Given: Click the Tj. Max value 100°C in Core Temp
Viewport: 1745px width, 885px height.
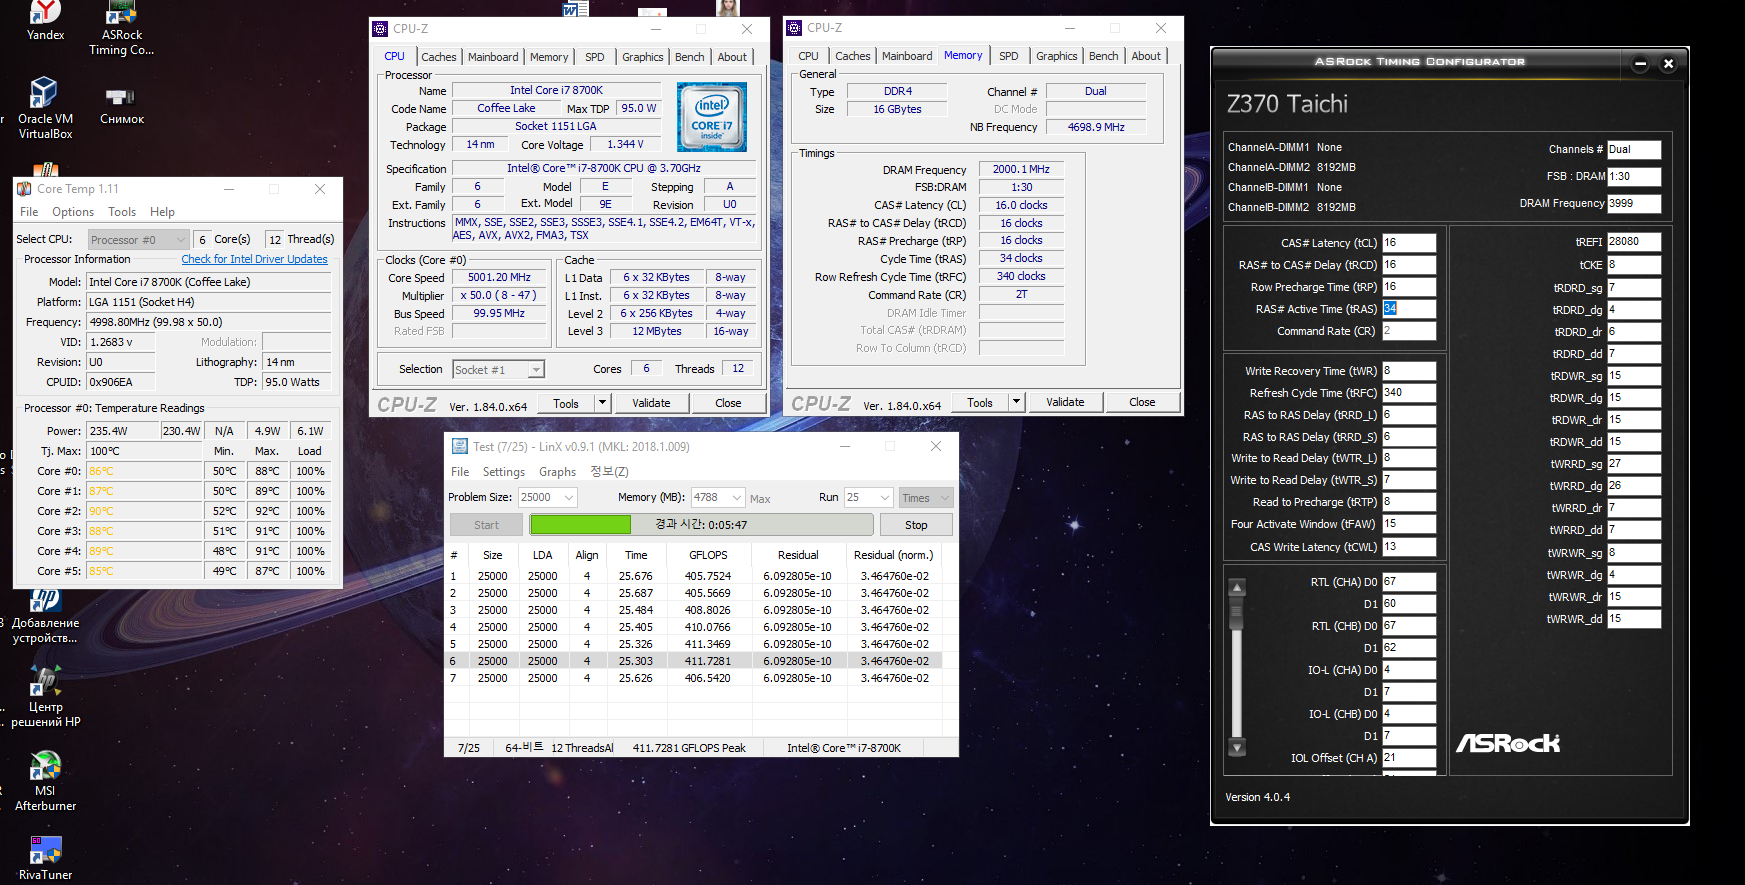Looking at the screenshot, I should pos(144,451).
